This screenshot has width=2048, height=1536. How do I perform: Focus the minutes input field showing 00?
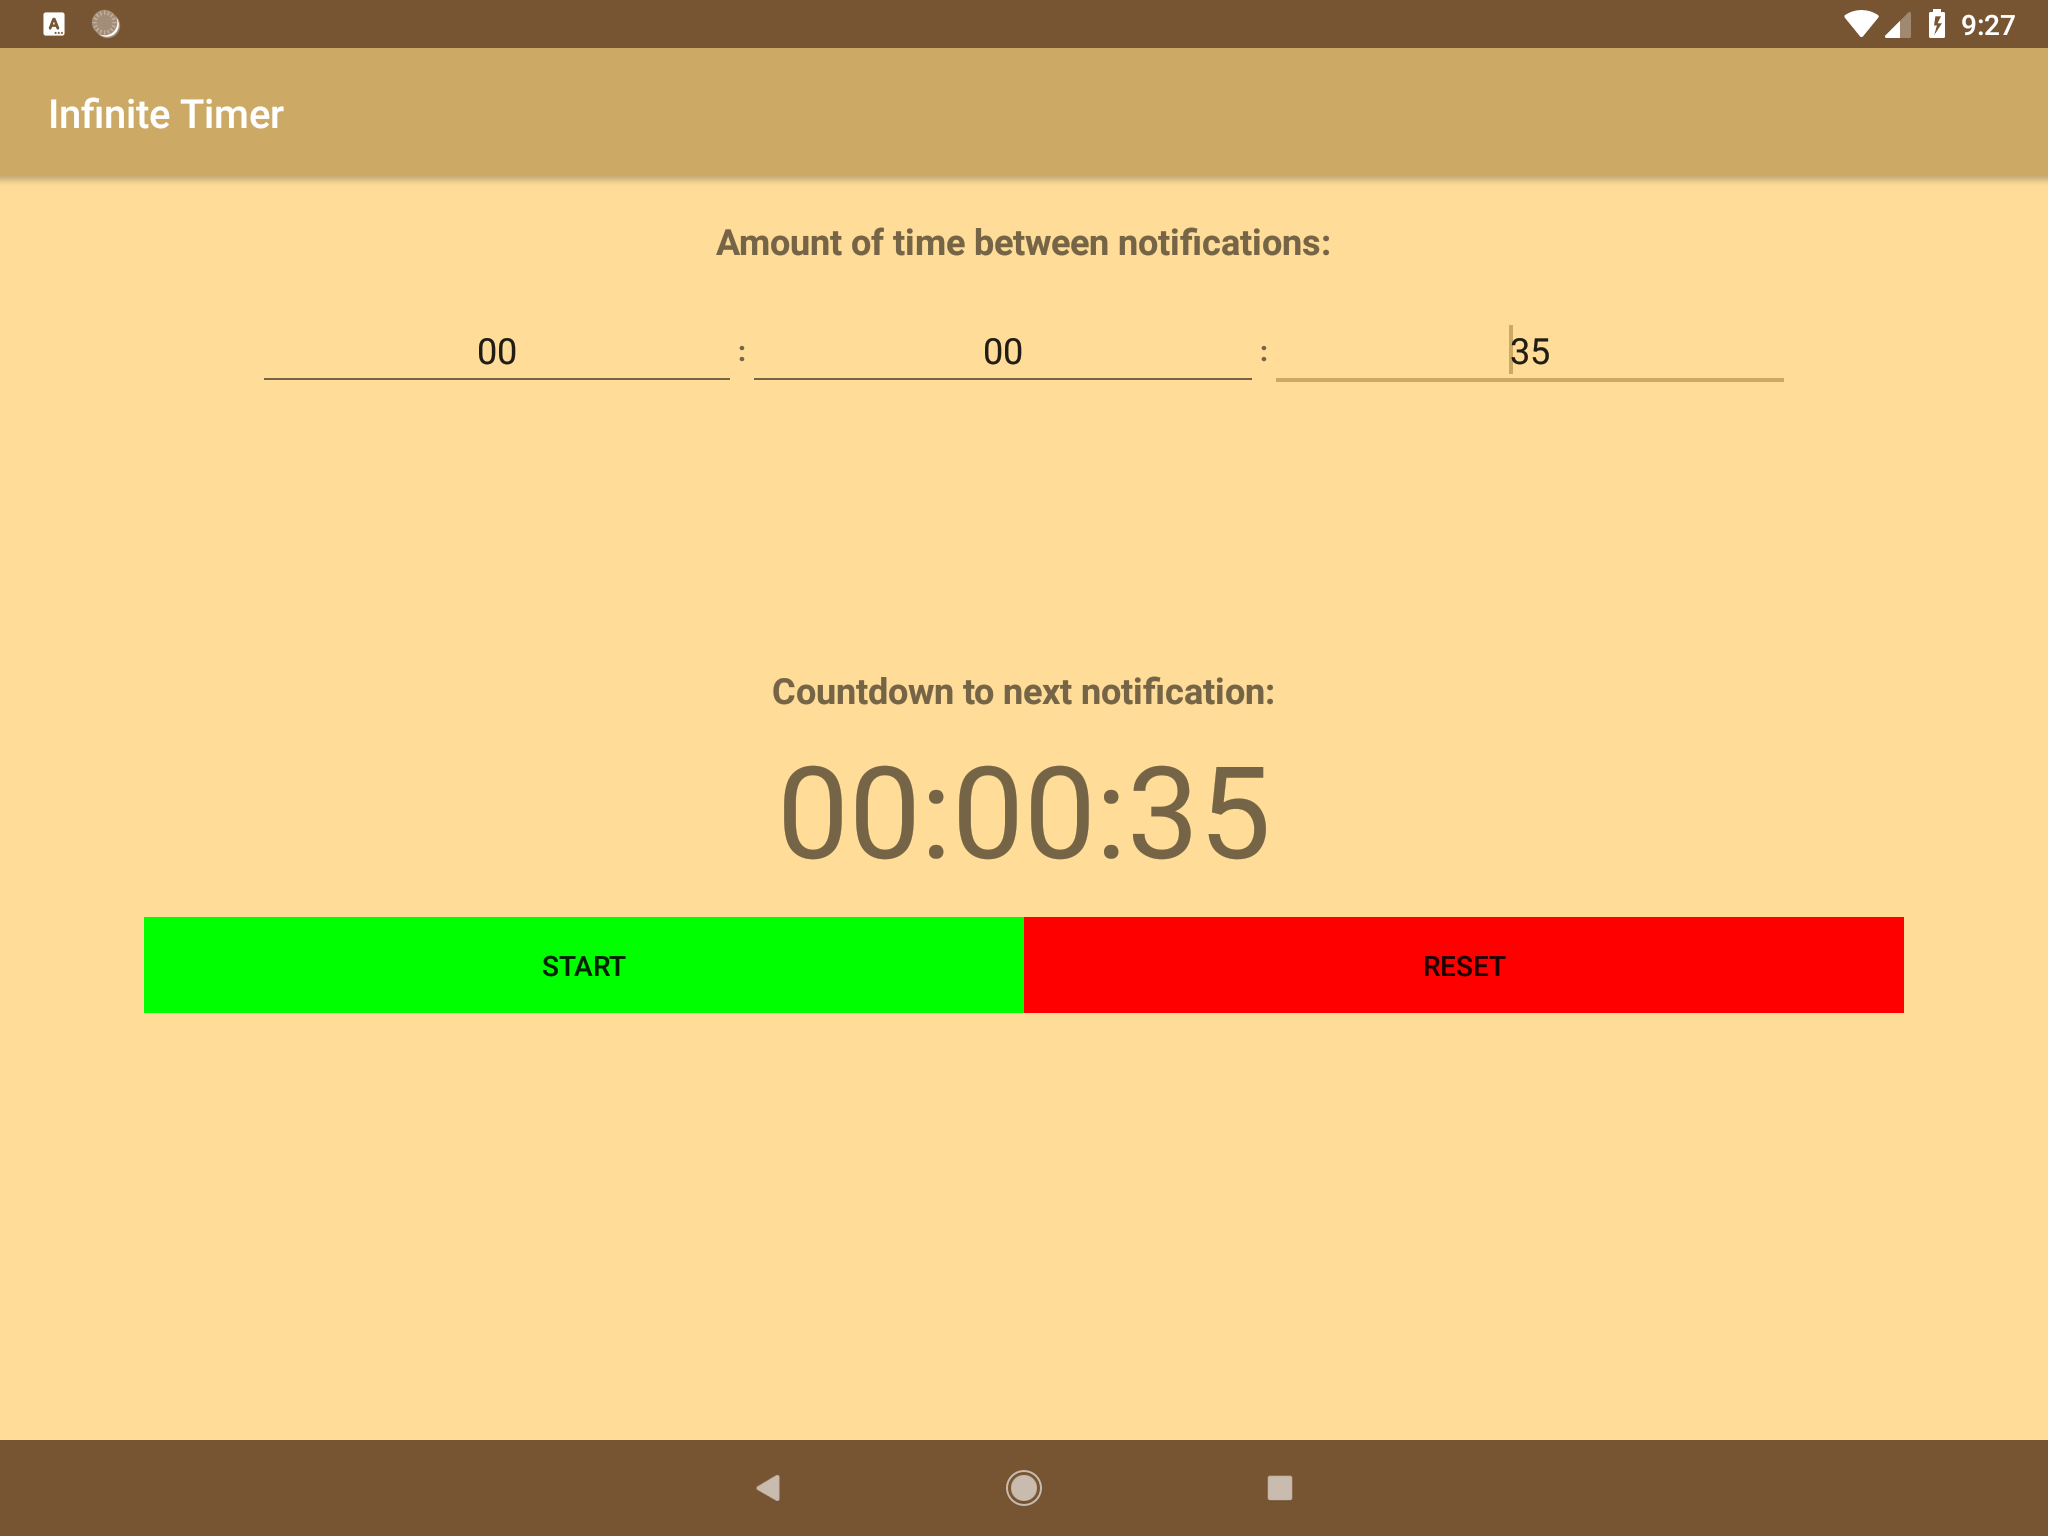(x=1003, y=351)
